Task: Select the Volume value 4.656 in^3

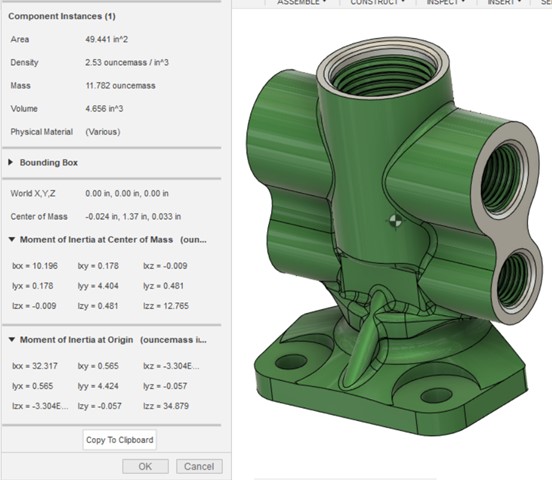Action: pyautogui.click(x=104, y=108)
